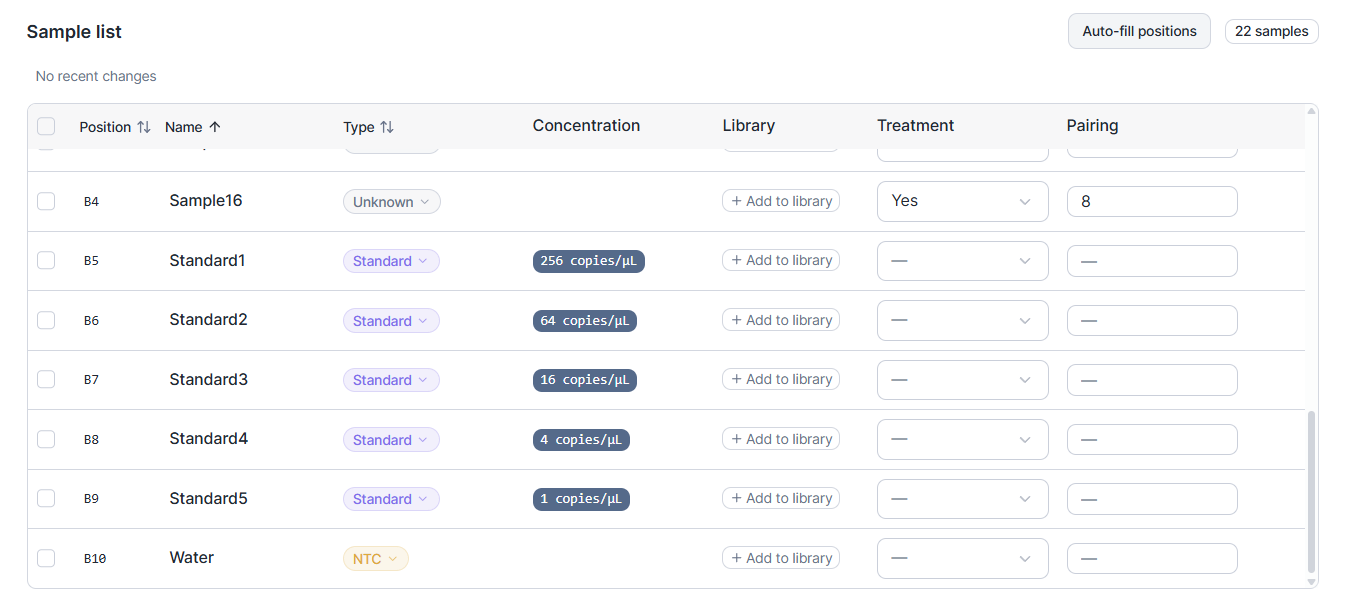Screen dimensions: 1349x609
Task: Click the scrollbar up arrow
Action: tap(1311, 111)
